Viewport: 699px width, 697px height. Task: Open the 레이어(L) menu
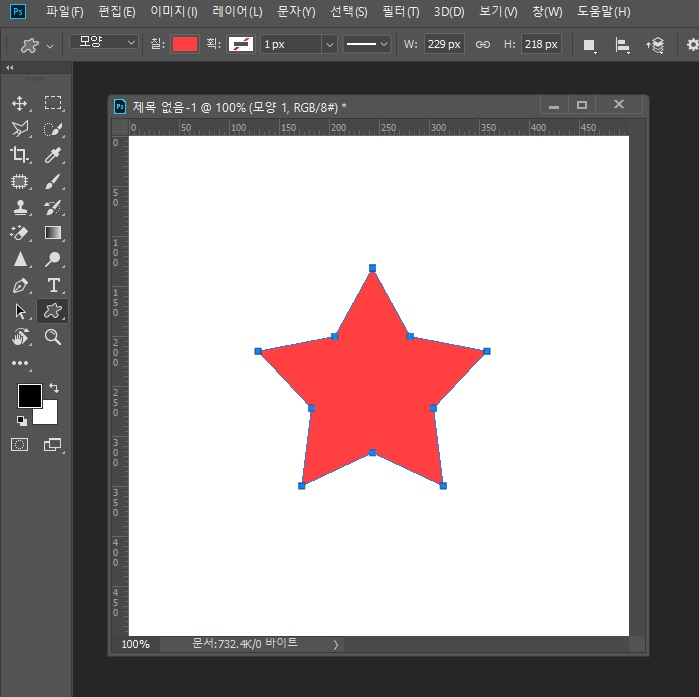click(237, 11)
